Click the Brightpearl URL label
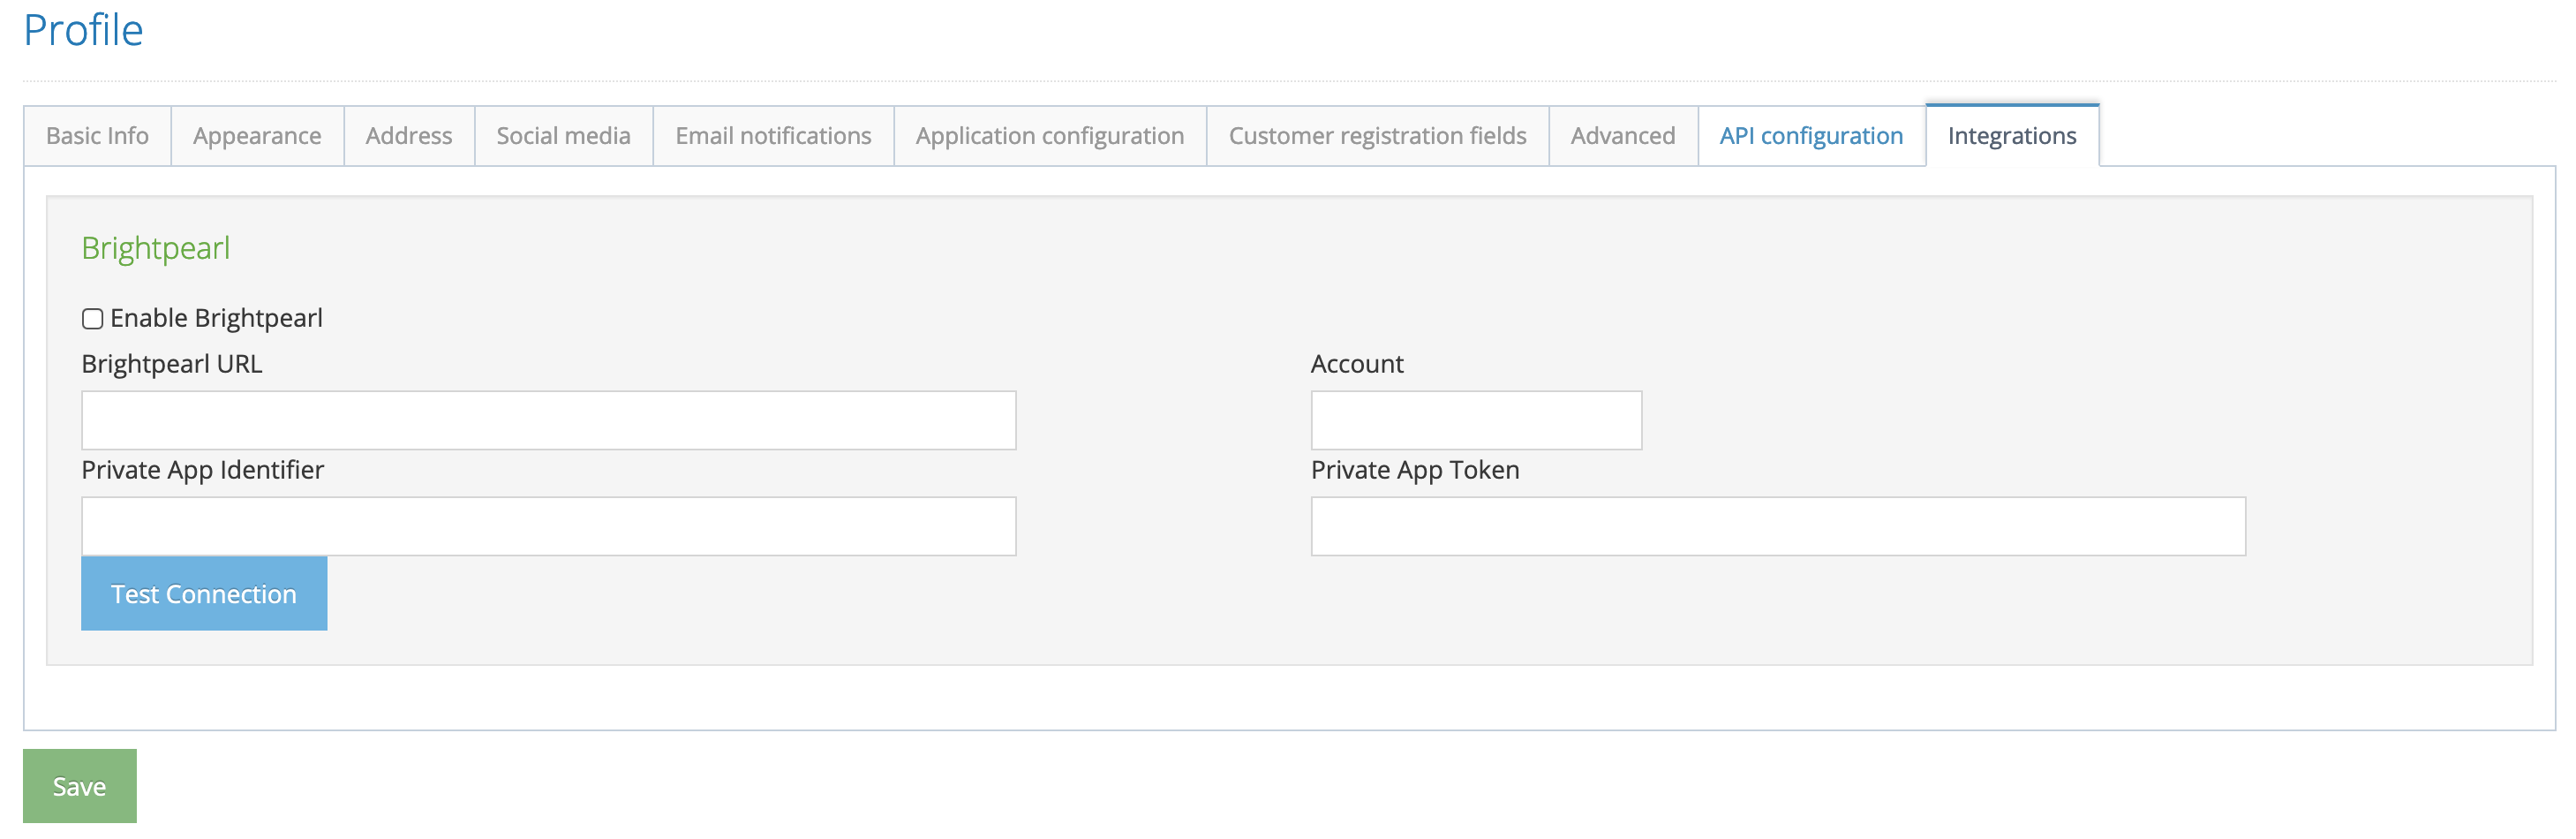The width and height of the screenshot is (2576, 839). 172,364
